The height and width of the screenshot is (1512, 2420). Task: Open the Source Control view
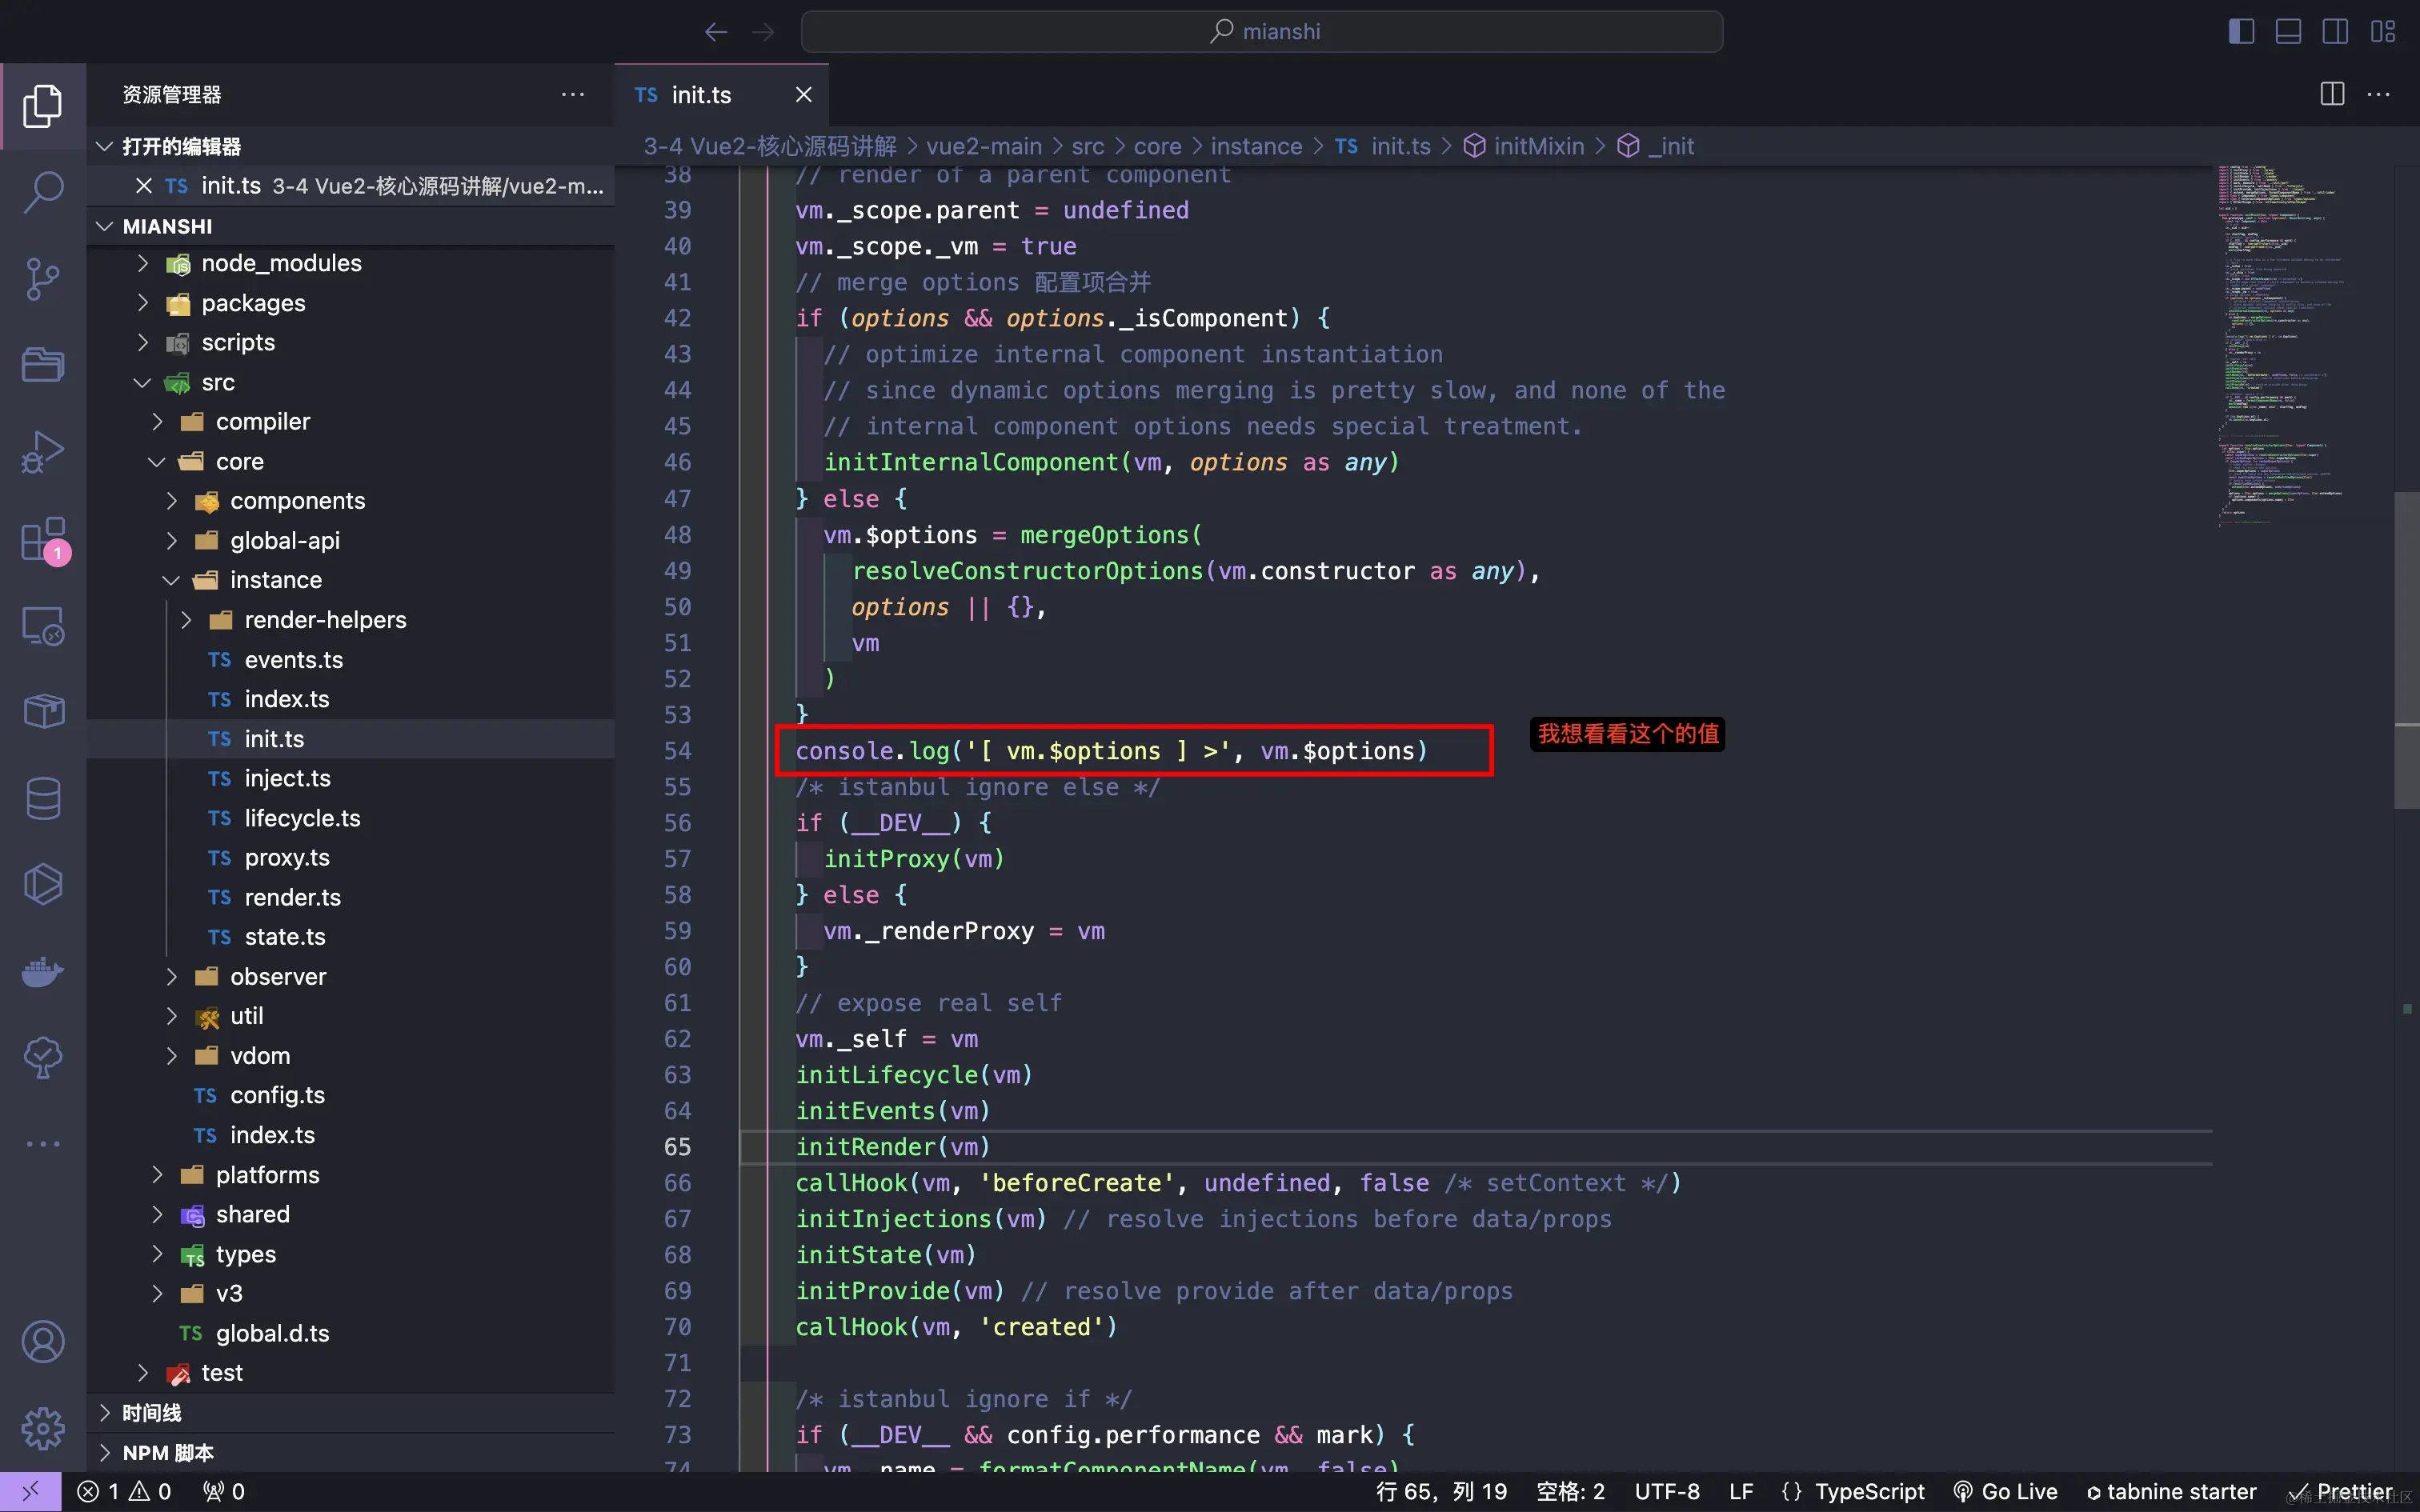point(43,279)
